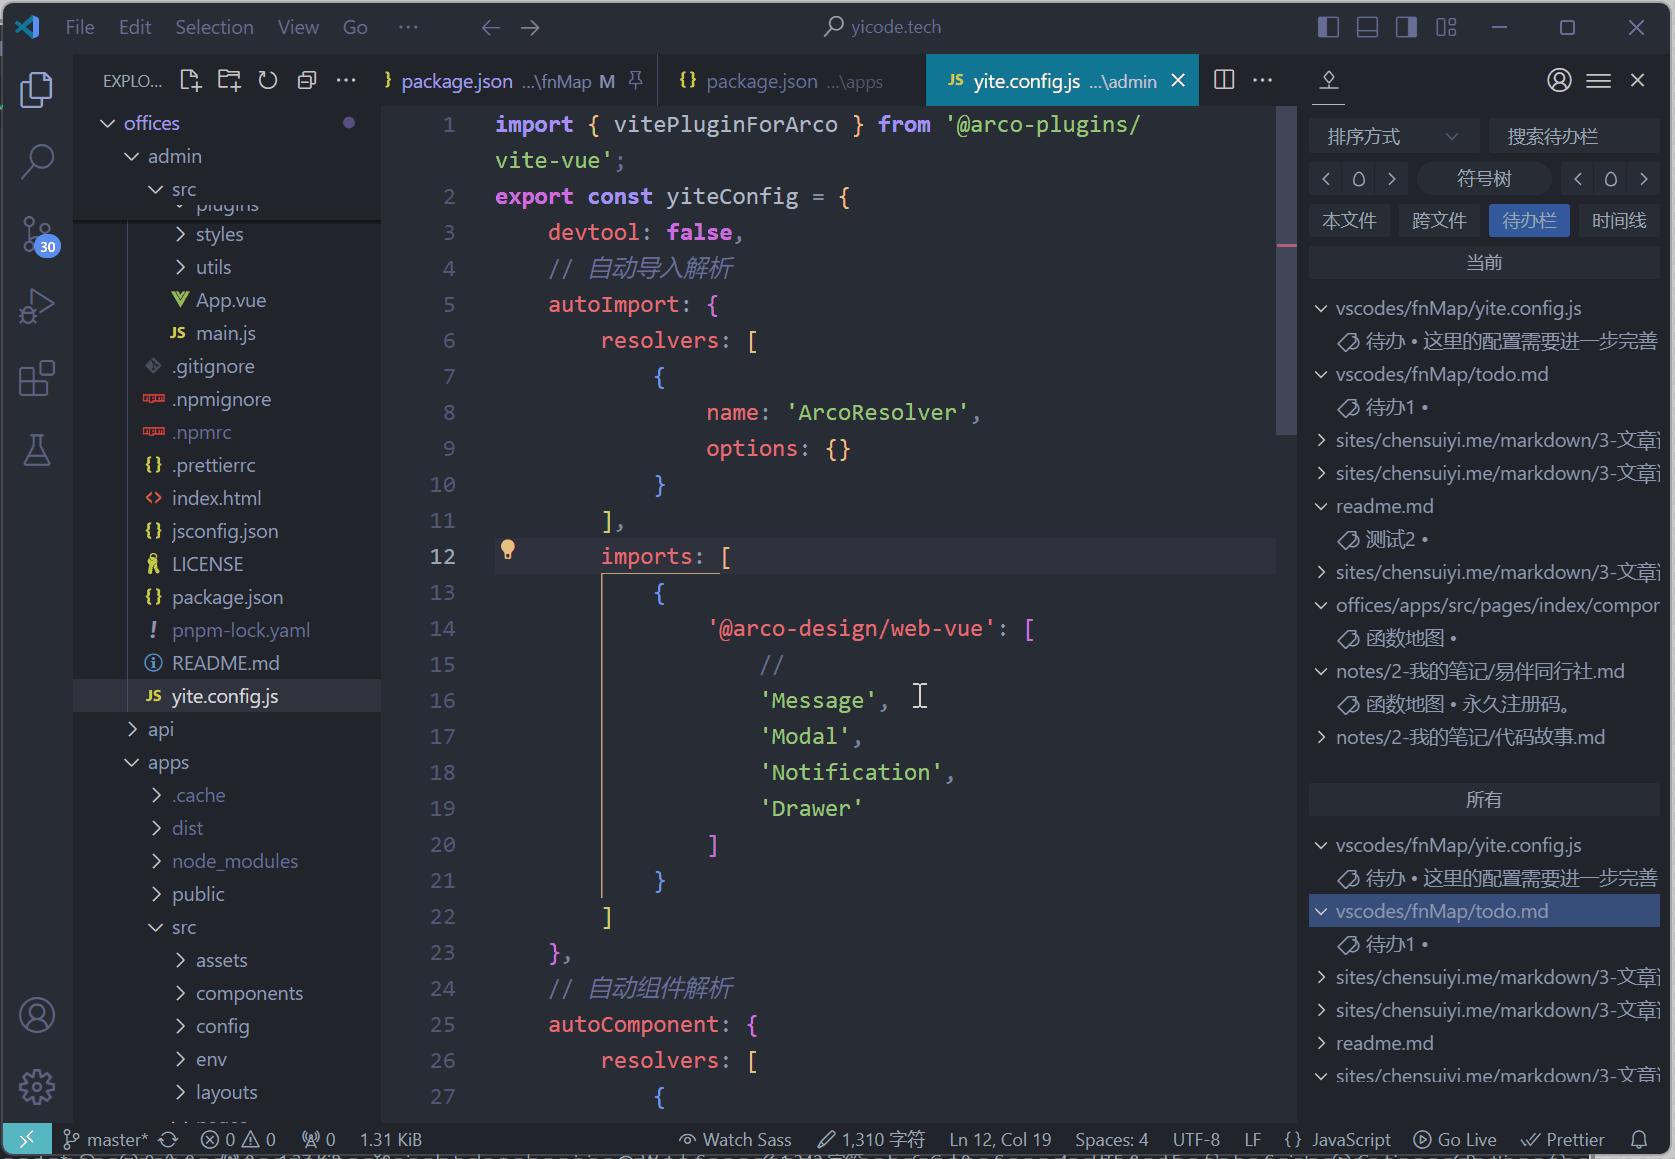
Task: Click the 符号树 button
Action: (1484, 178)
